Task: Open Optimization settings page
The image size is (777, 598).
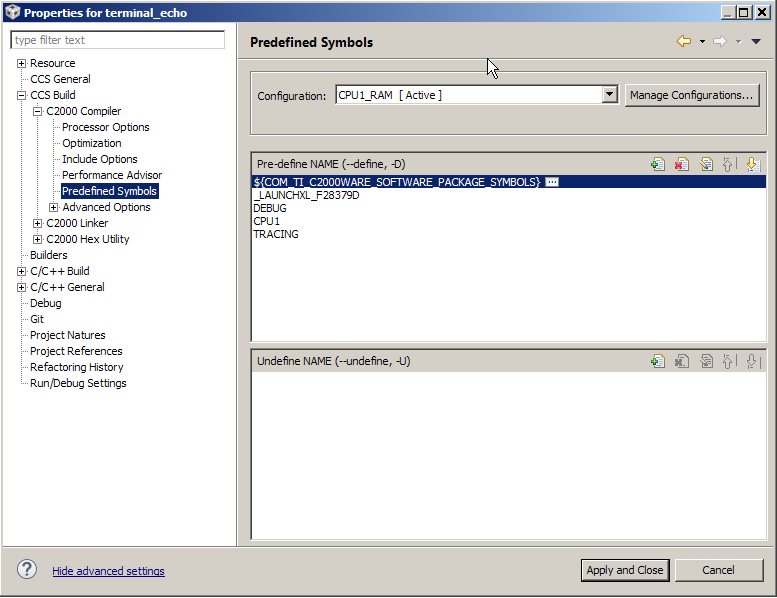Action: 92,143
